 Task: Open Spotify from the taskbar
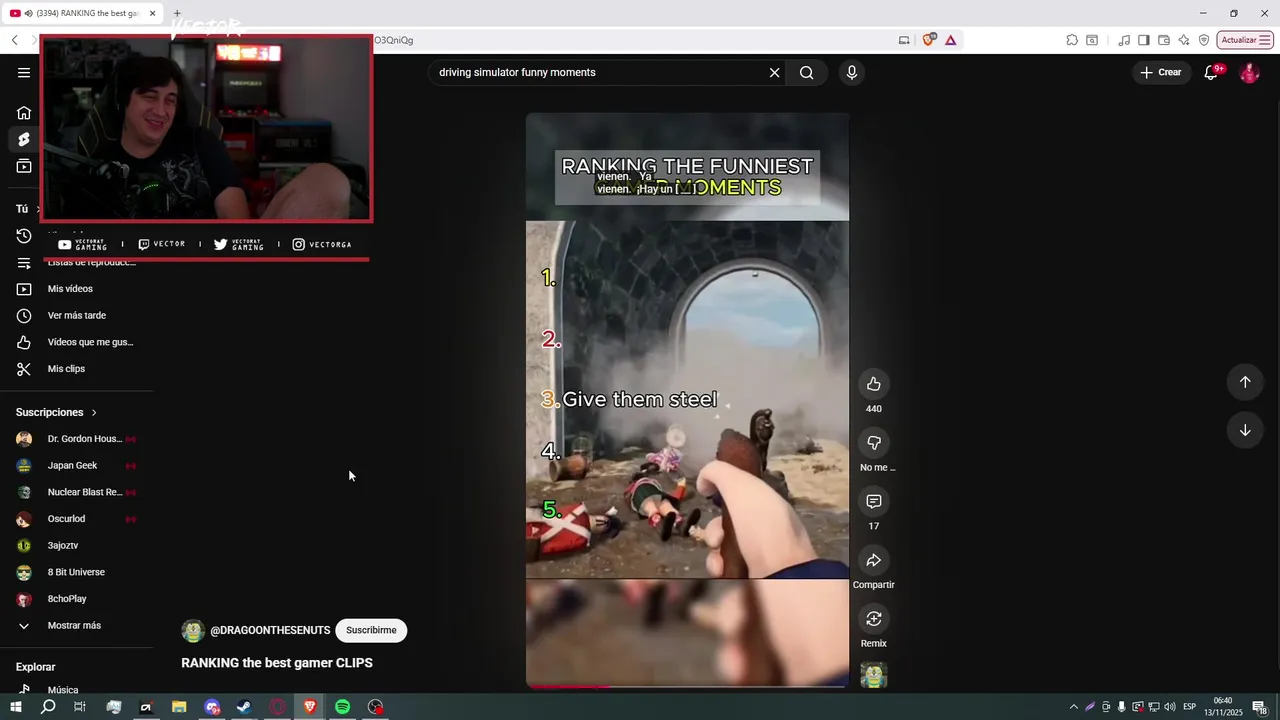342,707
